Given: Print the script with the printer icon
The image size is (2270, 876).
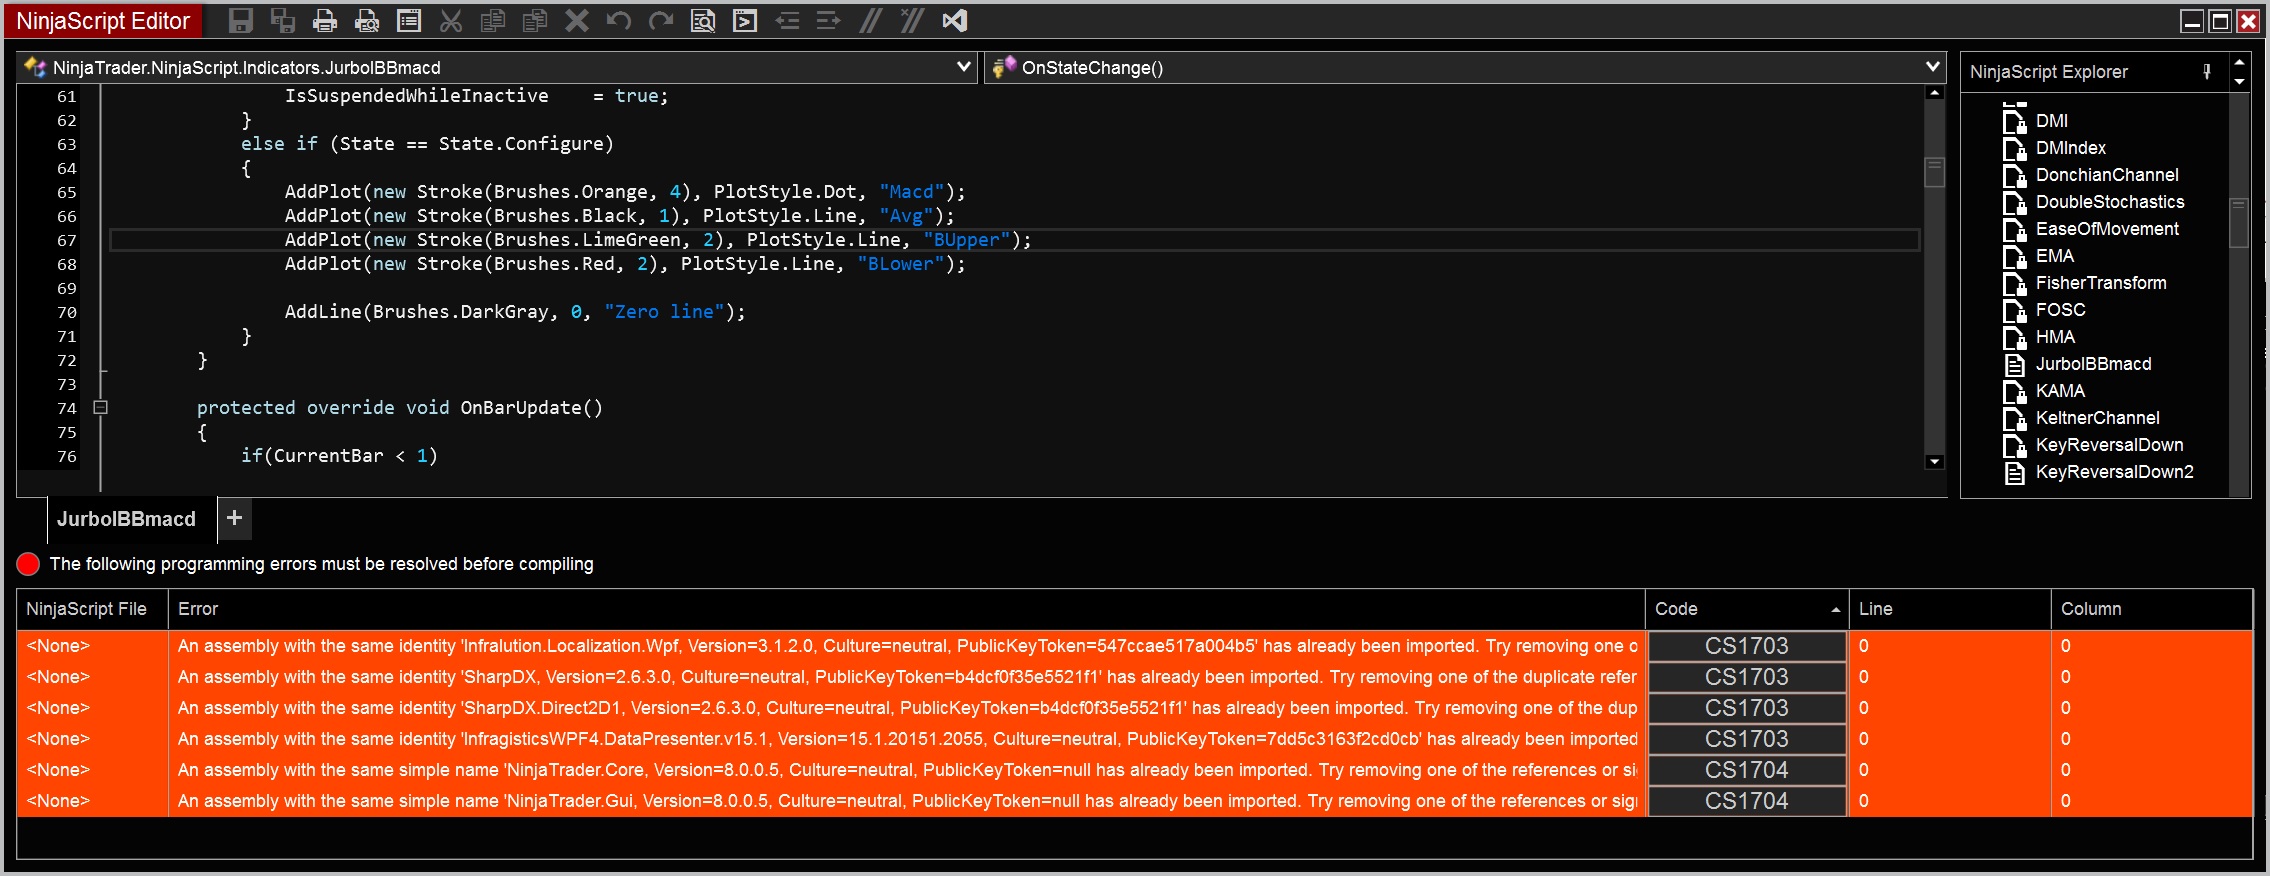Looking at the screenshot, I should 325,20.
